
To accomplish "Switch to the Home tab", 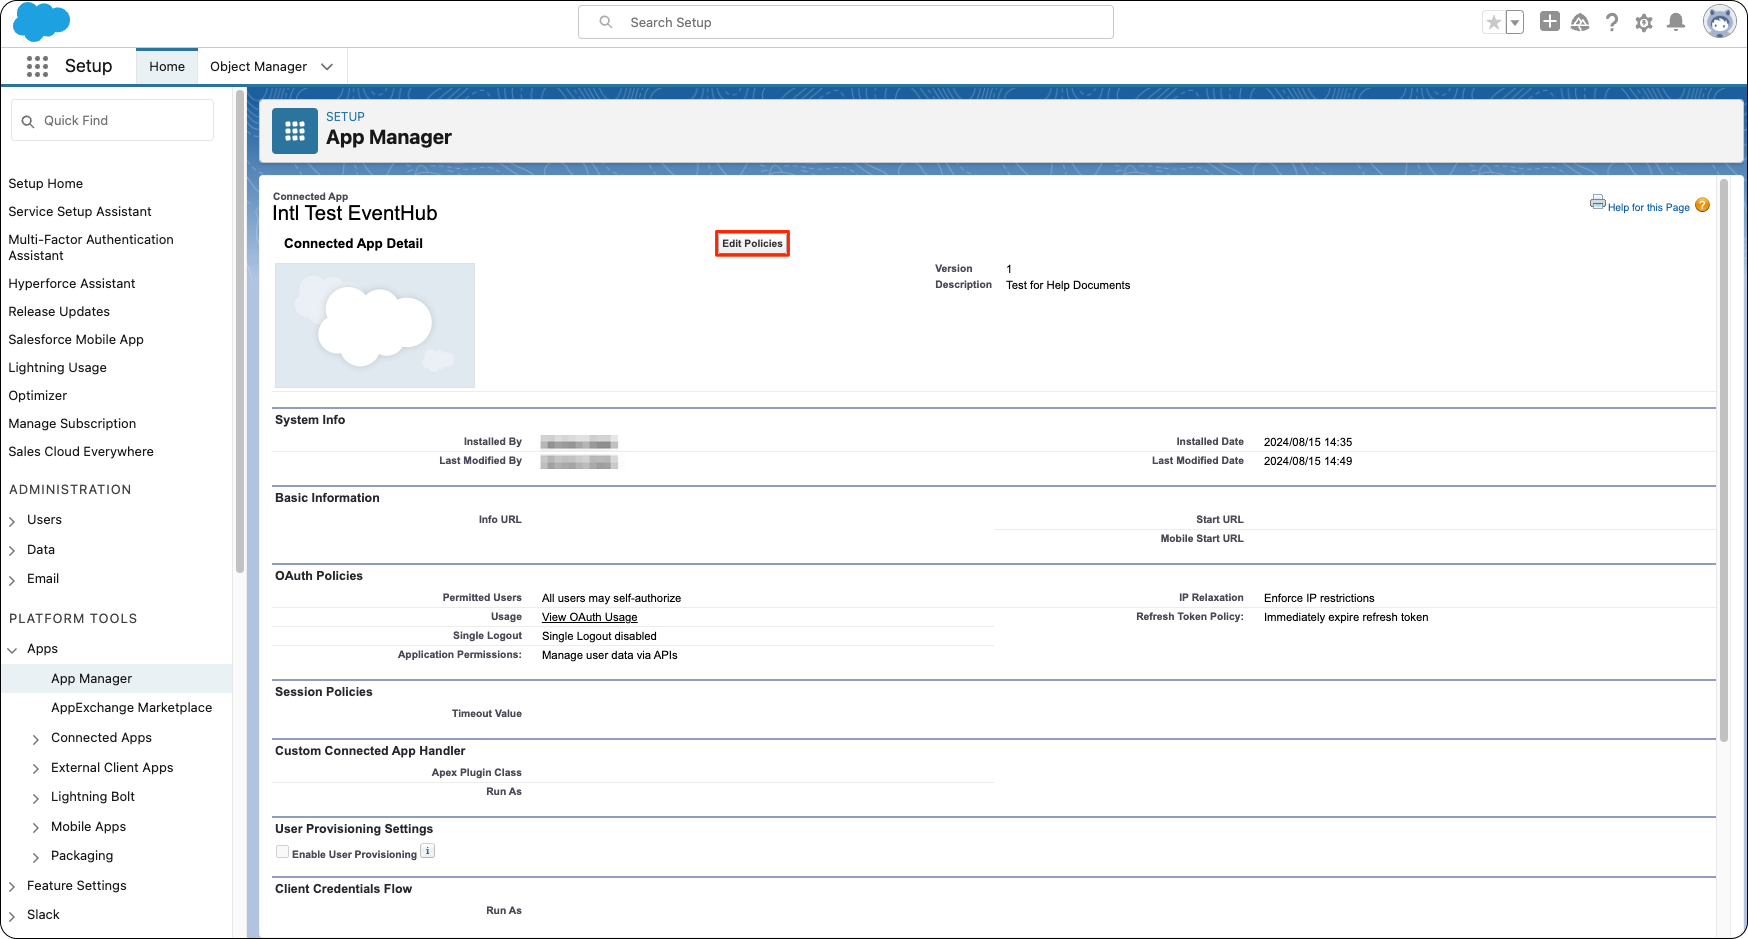I will pos(167,66).
